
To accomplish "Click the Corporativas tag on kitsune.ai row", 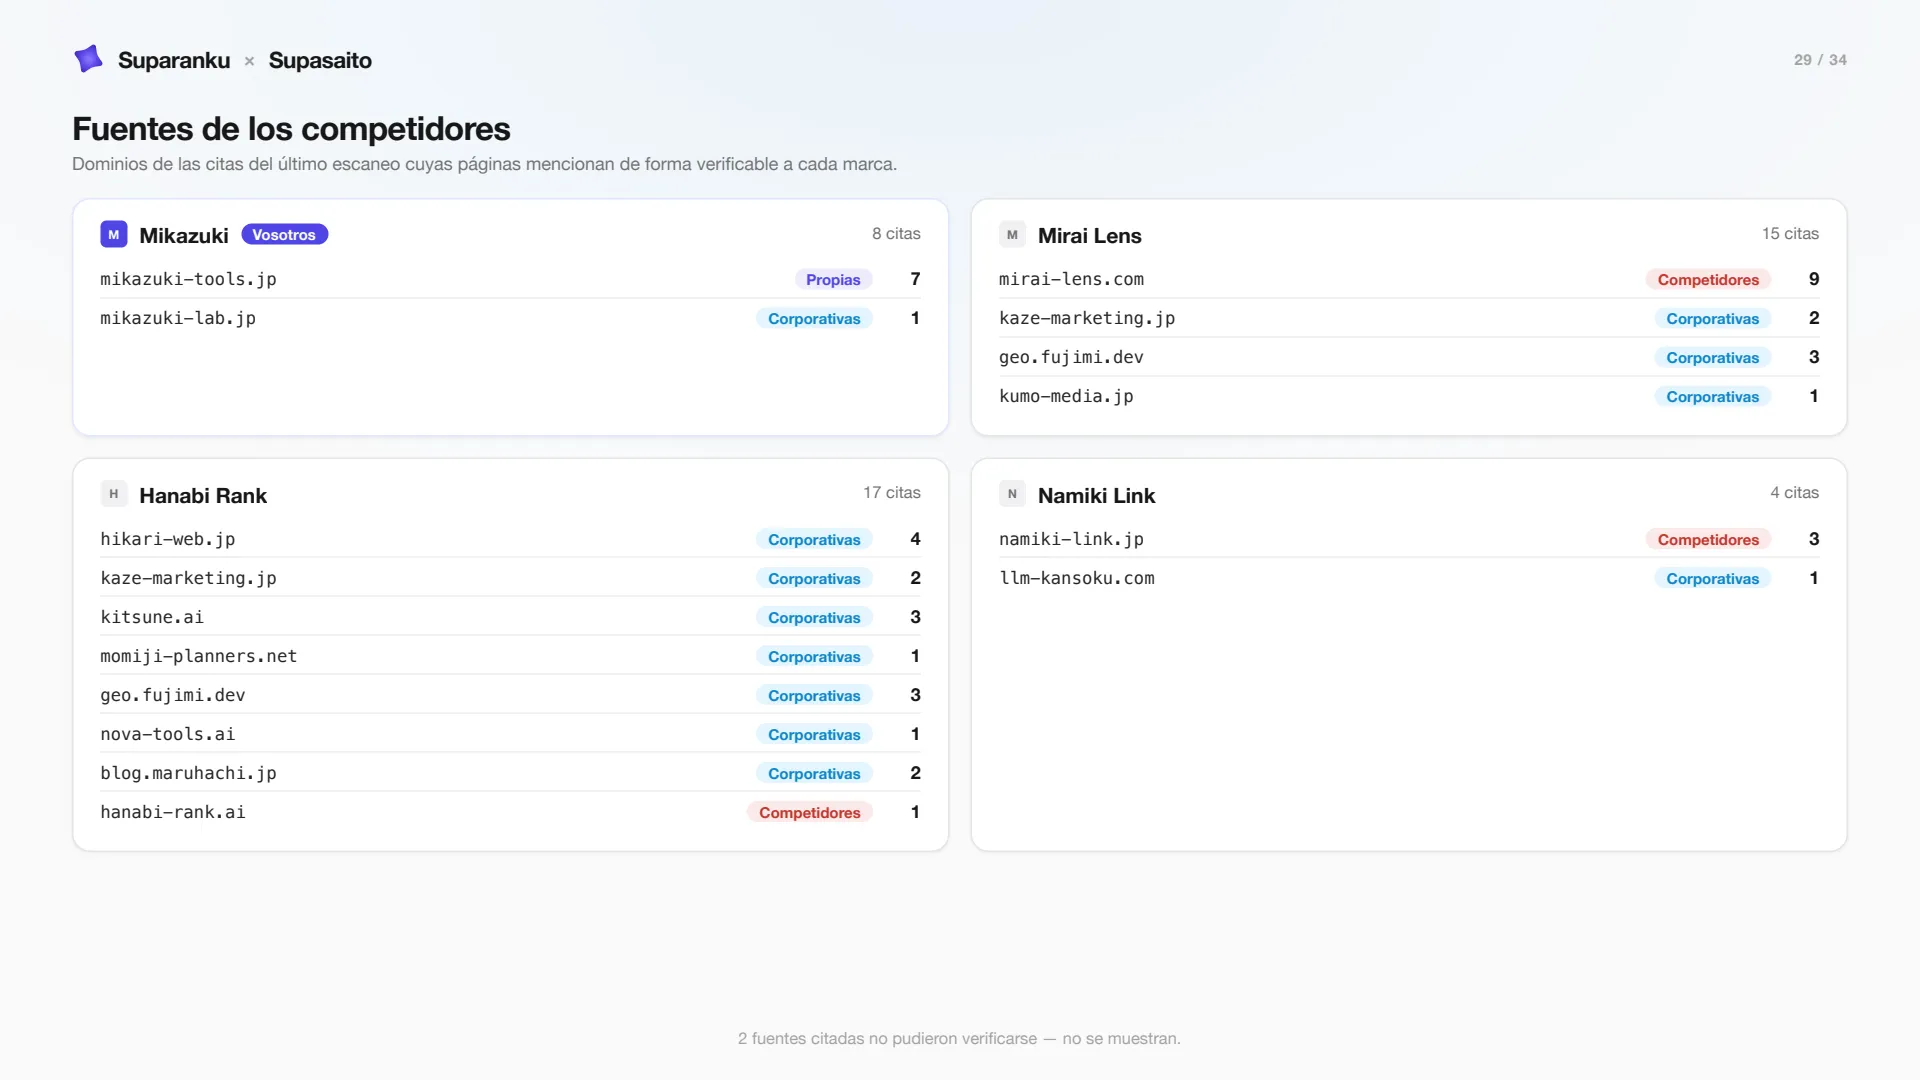I will pos(814,618).
